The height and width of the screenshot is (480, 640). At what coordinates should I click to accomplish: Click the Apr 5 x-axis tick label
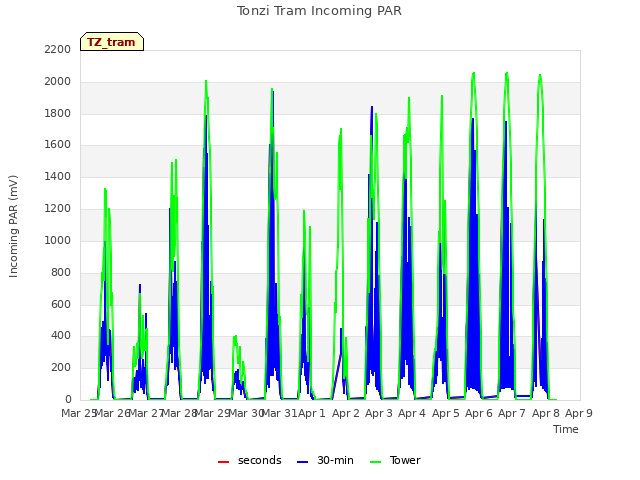coord(446,413)
